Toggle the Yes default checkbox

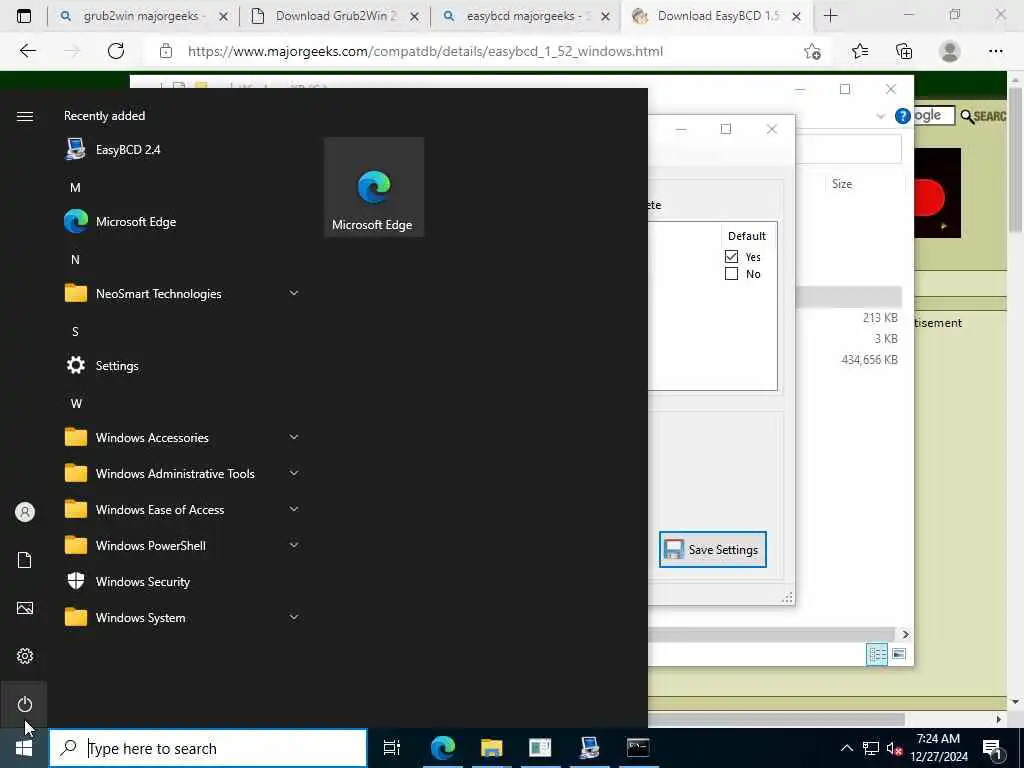(731, 257)
